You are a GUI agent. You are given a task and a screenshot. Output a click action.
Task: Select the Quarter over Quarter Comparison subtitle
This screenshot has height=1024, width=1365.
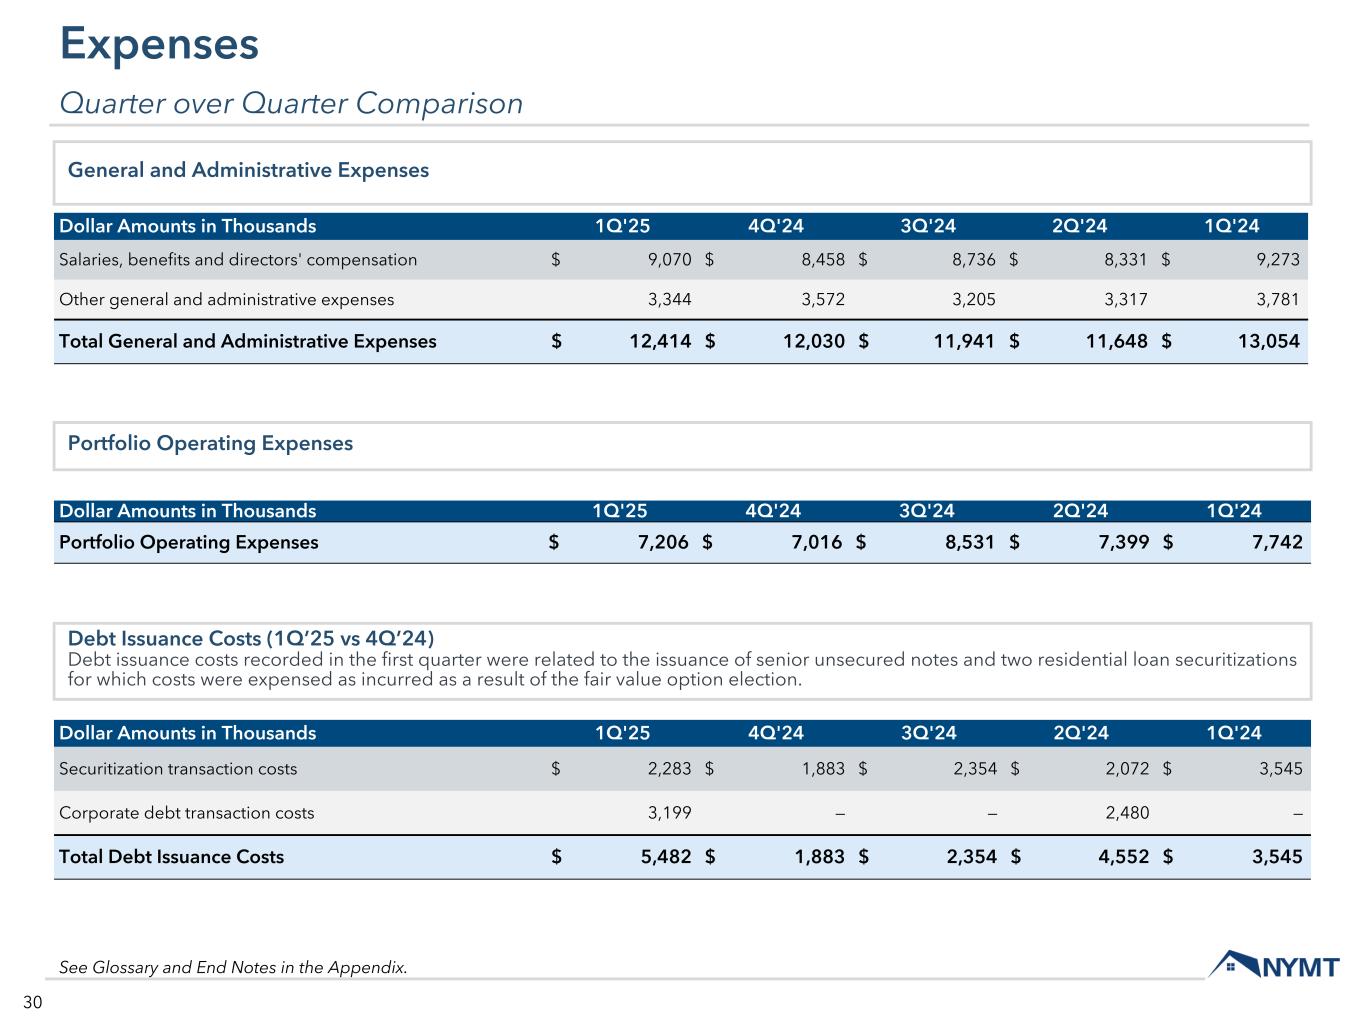(x=291, y=103)
